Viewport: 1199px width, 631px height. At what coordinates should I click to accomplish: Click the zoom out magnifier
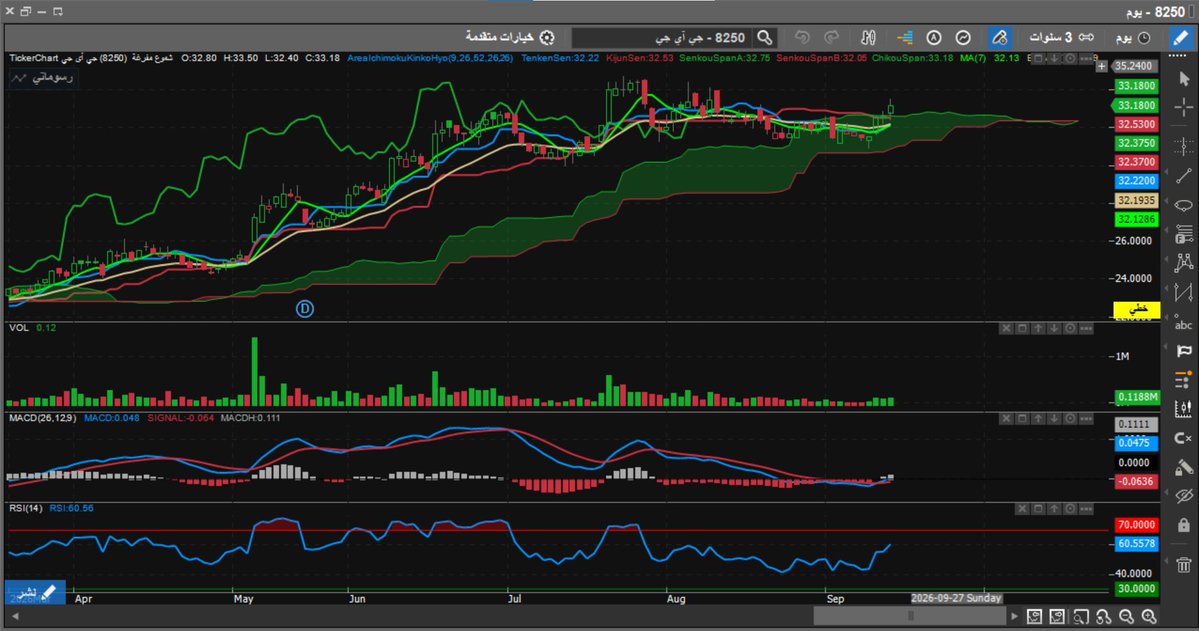pos(1126,616)
